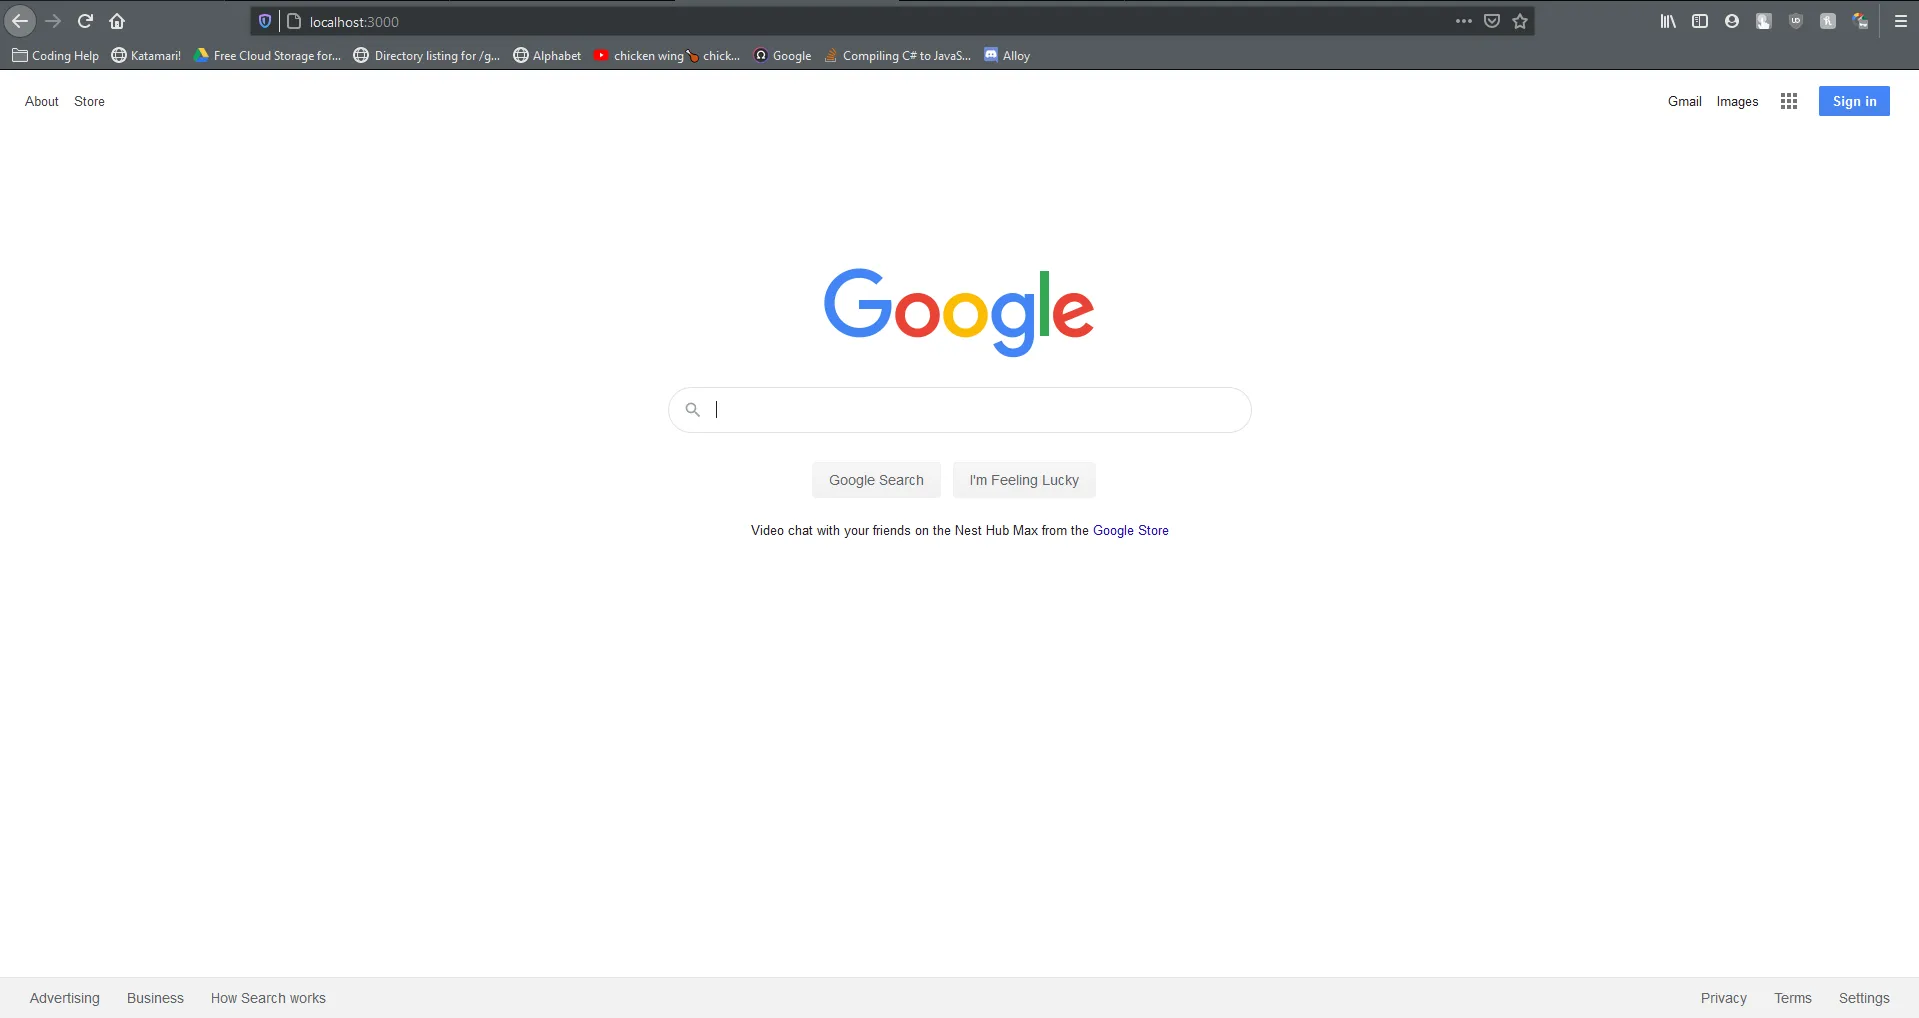Open Gmail link
1919x1018 pixels.
(1685, 101)
